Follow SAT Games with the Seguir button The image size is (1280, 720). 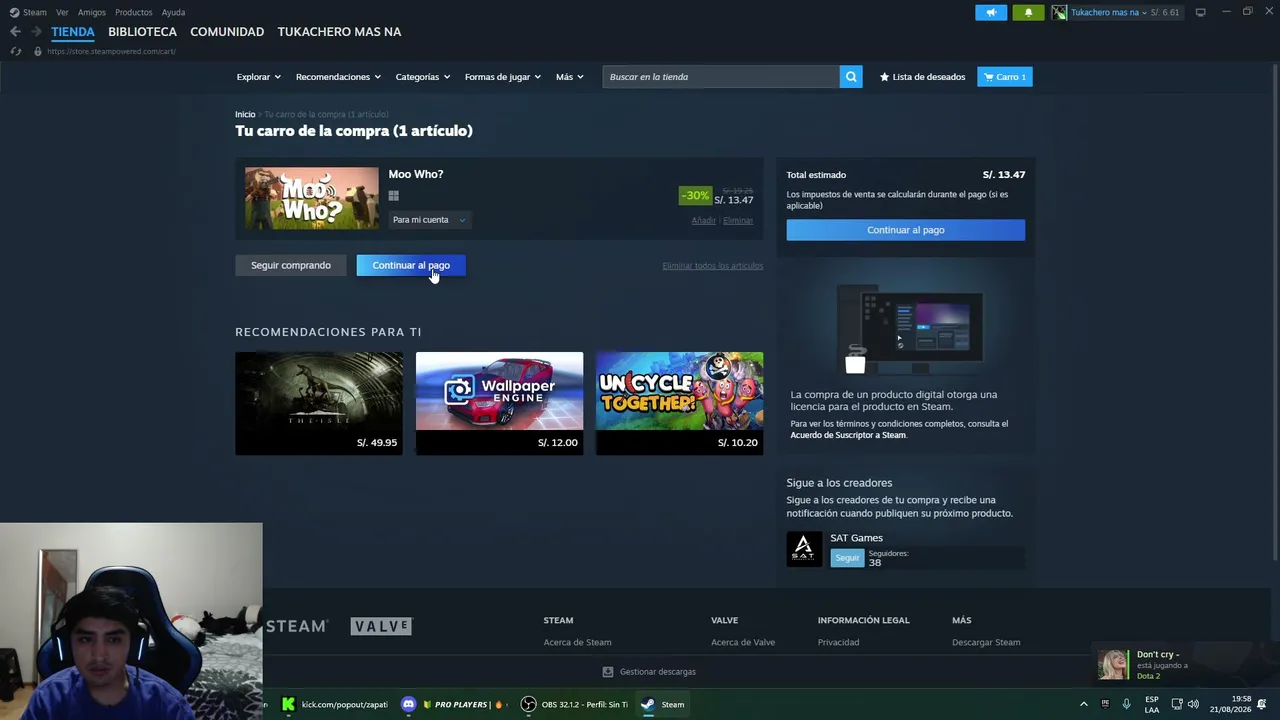847,558
